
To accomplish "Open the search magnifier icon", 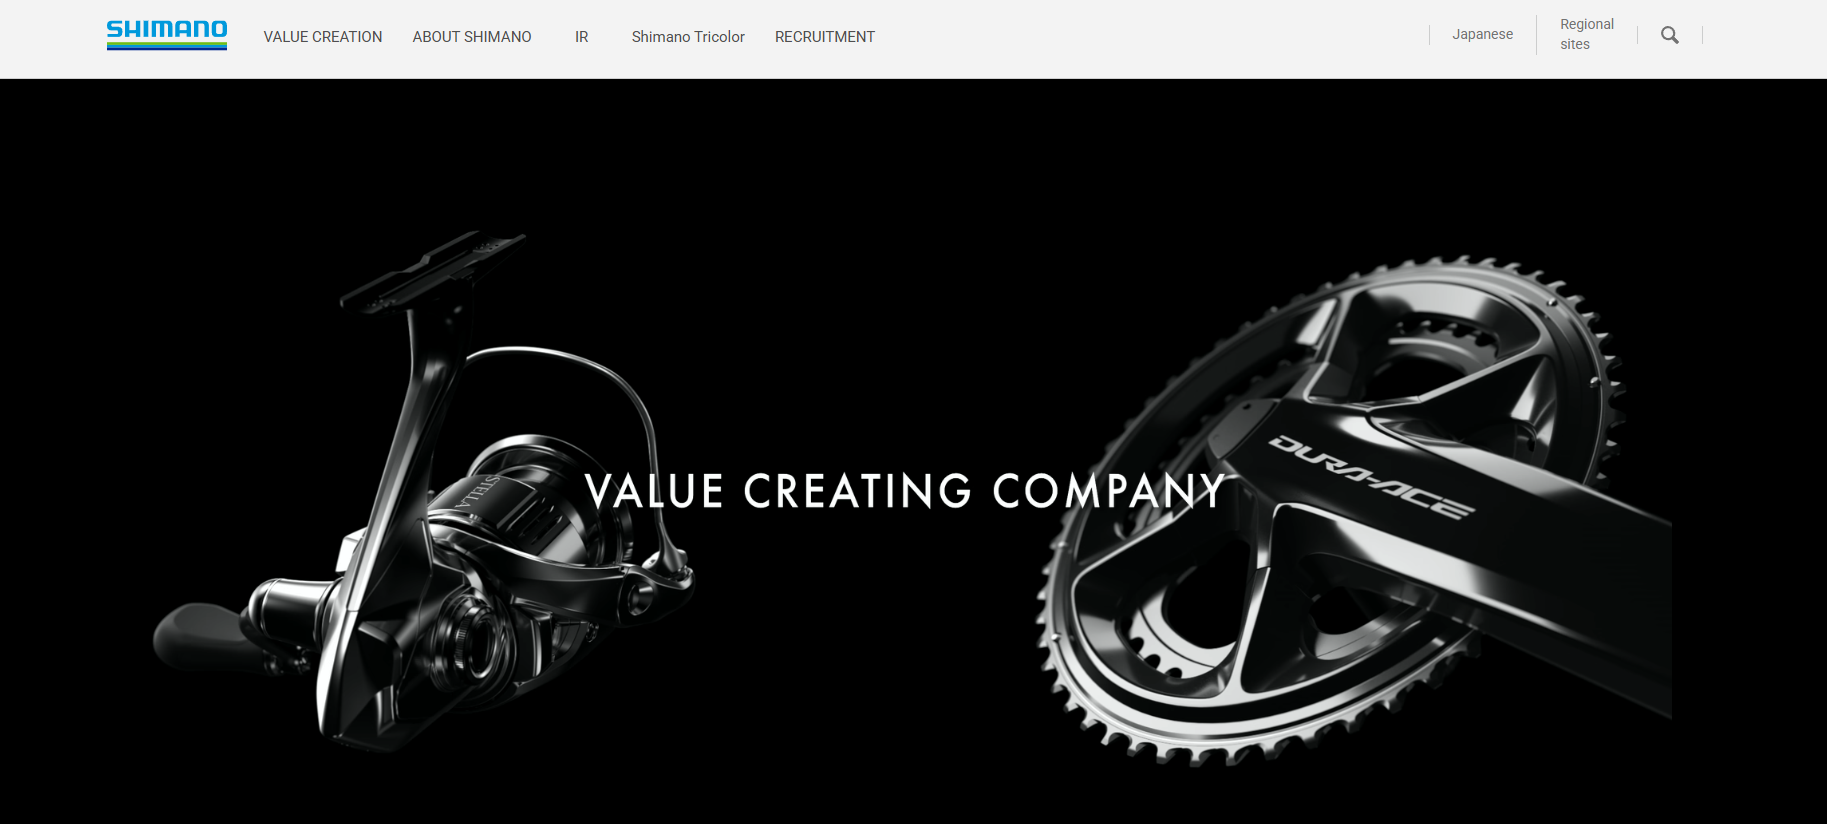I will 1669,35.
